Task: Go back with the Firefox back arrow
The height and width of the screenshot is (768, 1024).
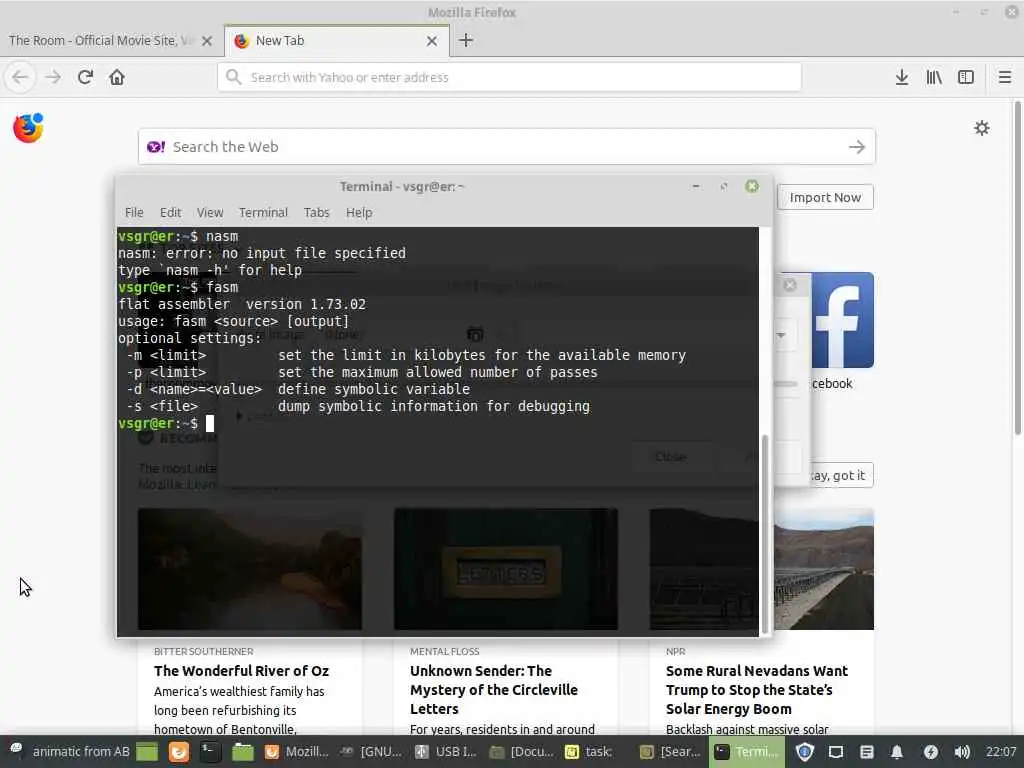Action: tap(20, 77)
